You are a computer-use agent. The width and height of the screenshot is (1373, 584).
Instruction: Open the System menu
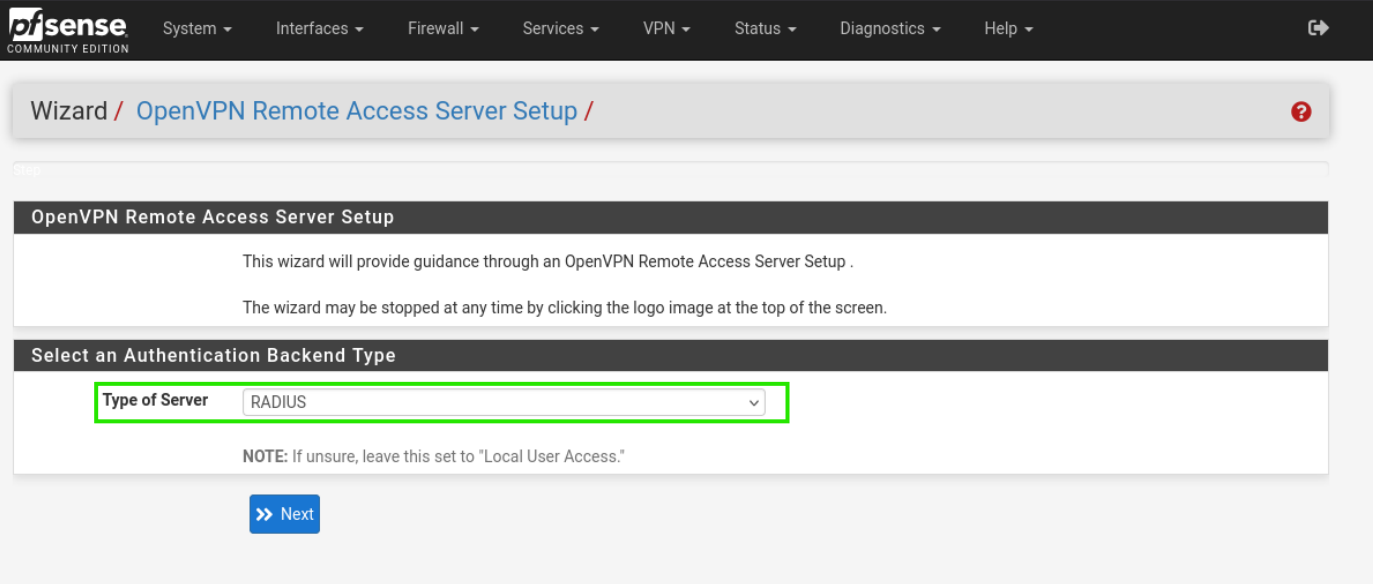pyautogui.click(x=197, y=29)
